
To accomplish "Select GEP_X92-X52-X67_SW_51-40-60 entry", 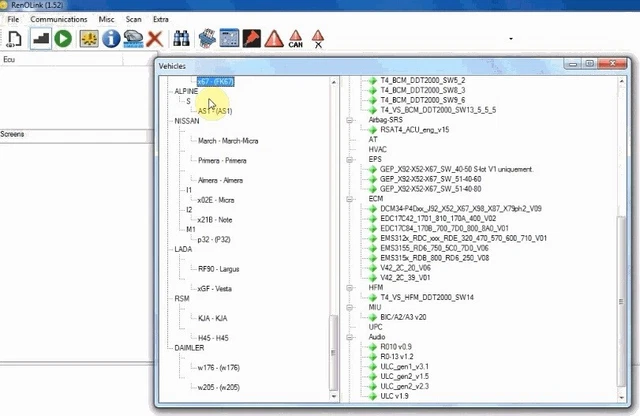I will pyautogui.click(x=430, y=179).
